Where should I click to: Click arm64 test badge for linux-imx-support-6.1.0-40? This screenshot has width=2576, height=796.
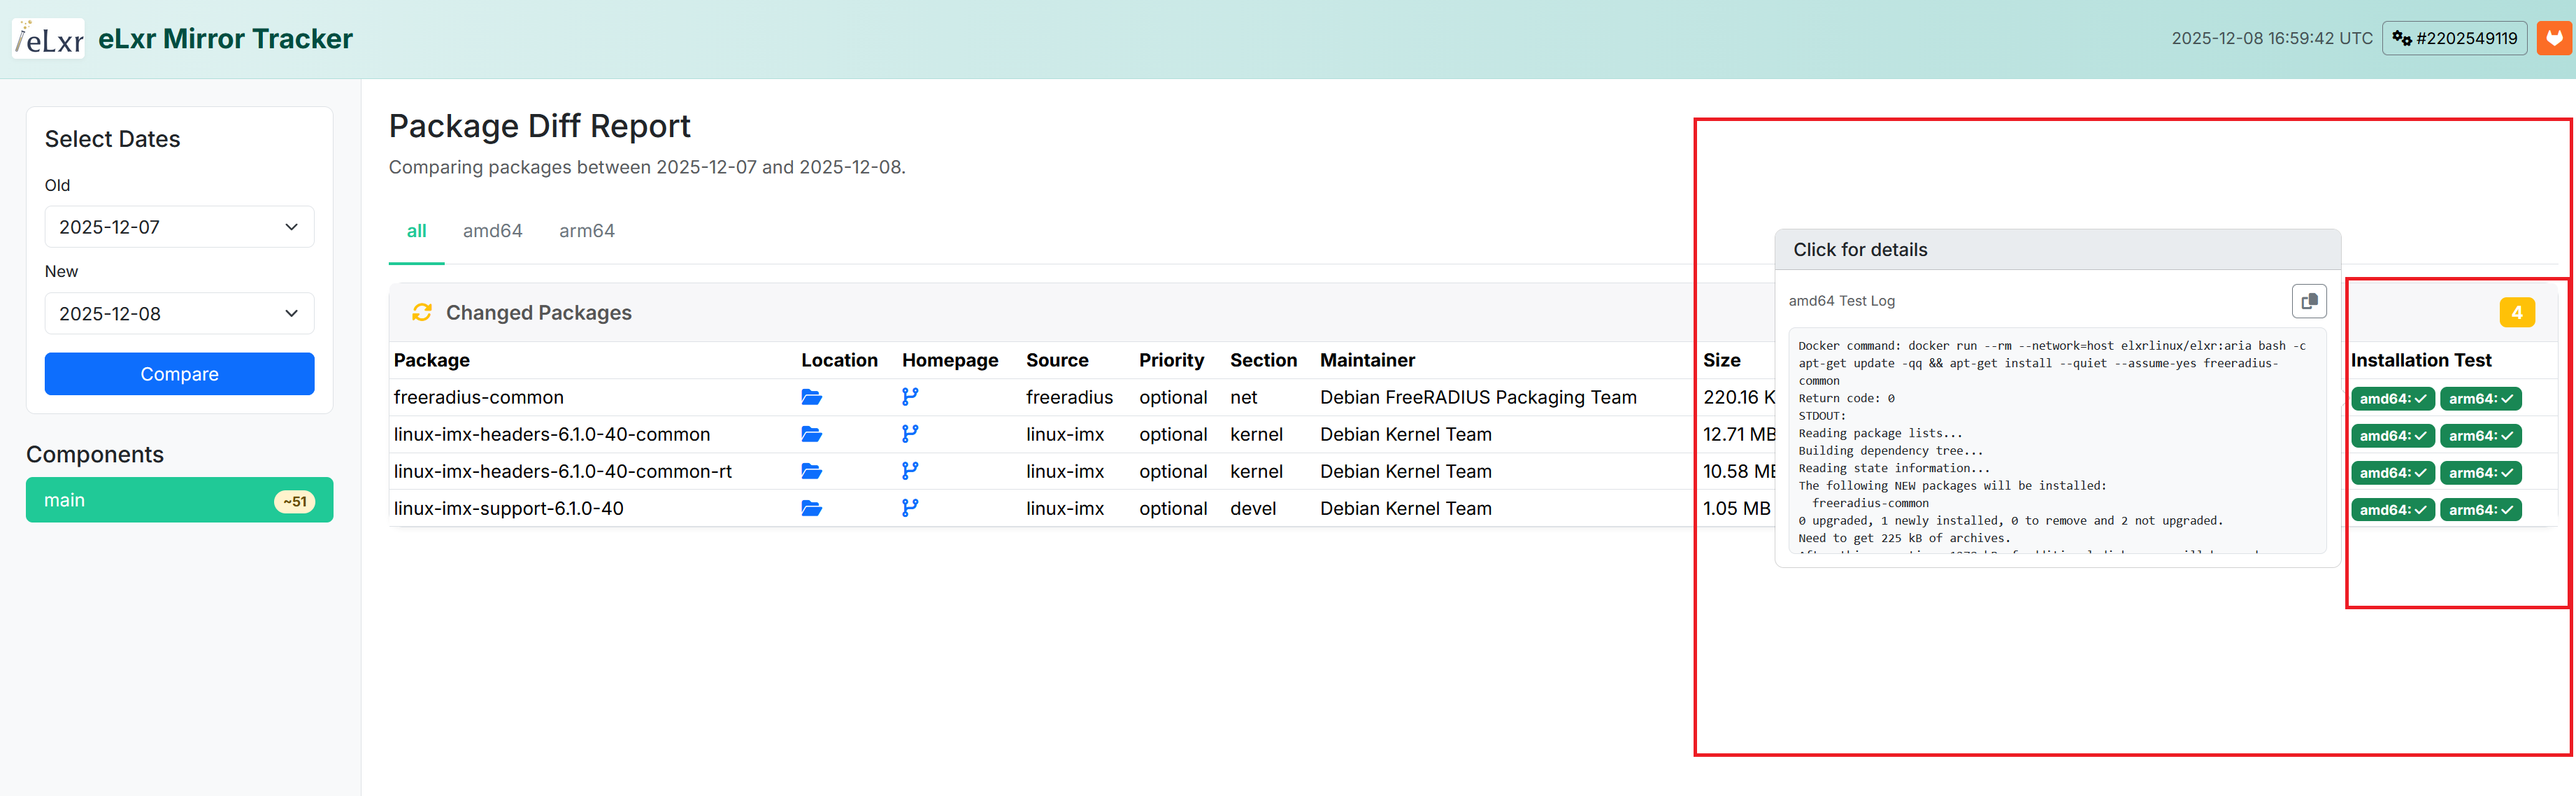tap(2480, 510)
